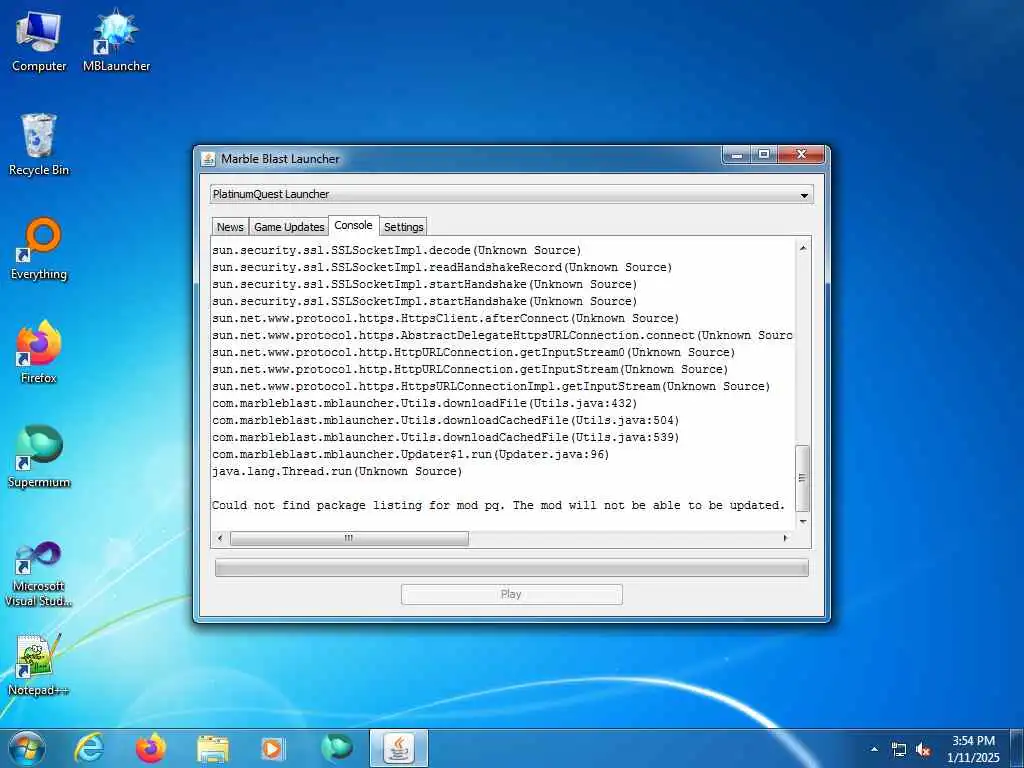Click the 'Updater$1.run(Updater.java:96)' line
This screenshot has width=1024, height=768.
coord(411,454)
